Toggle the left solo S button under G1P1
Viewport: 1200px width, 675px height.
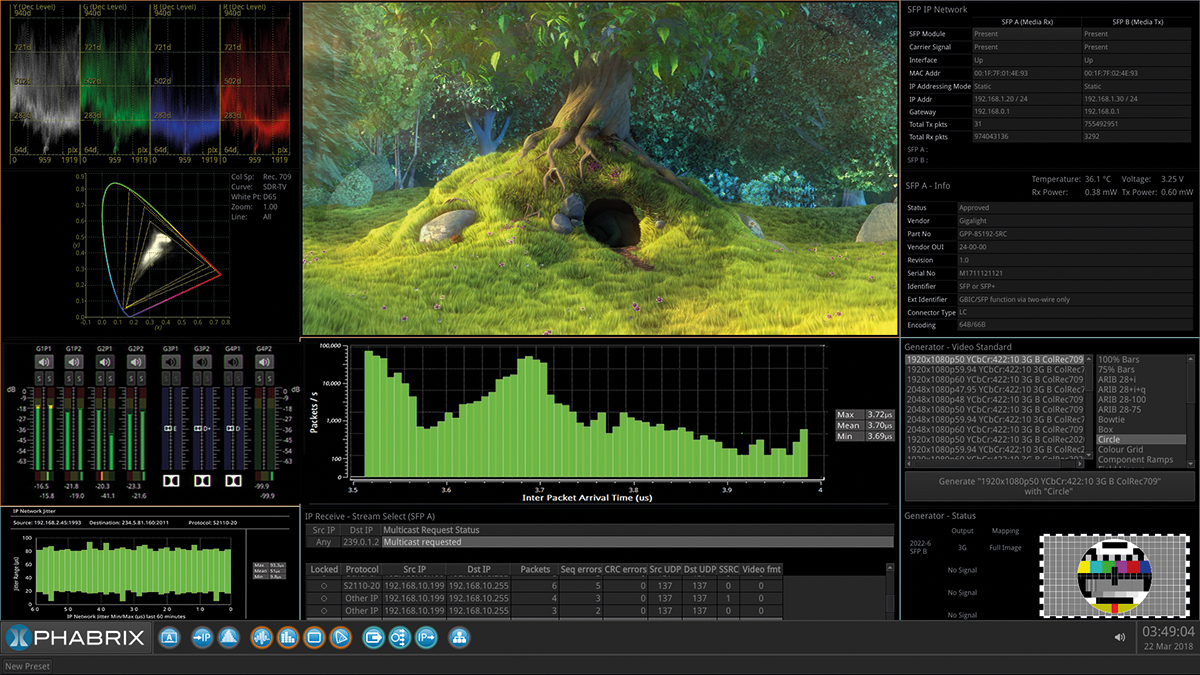40,378
